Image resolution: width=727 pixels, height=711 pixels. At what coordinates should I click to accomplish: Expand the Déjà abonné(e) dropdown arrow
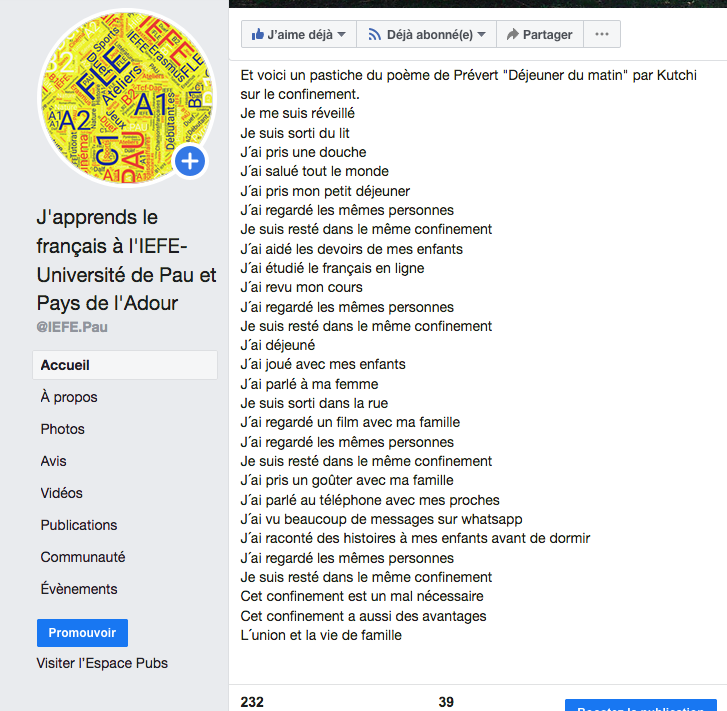(x=481, y=34)
